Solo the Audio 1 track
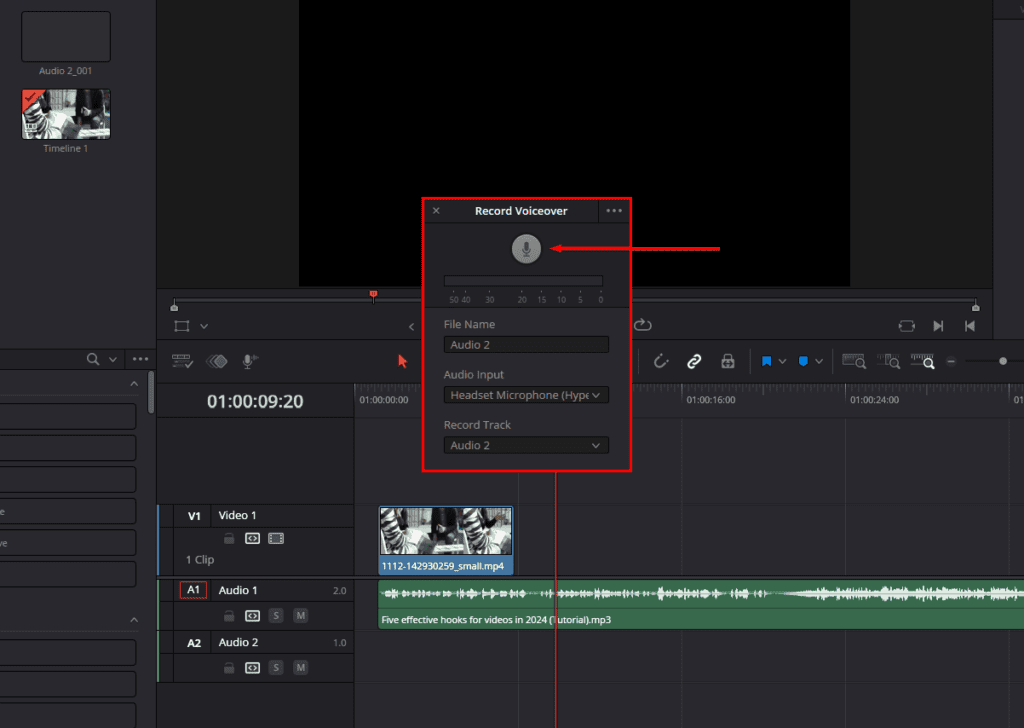Image resolution: width=1024 pixels, height=728 pixels. tap(276, 616)
